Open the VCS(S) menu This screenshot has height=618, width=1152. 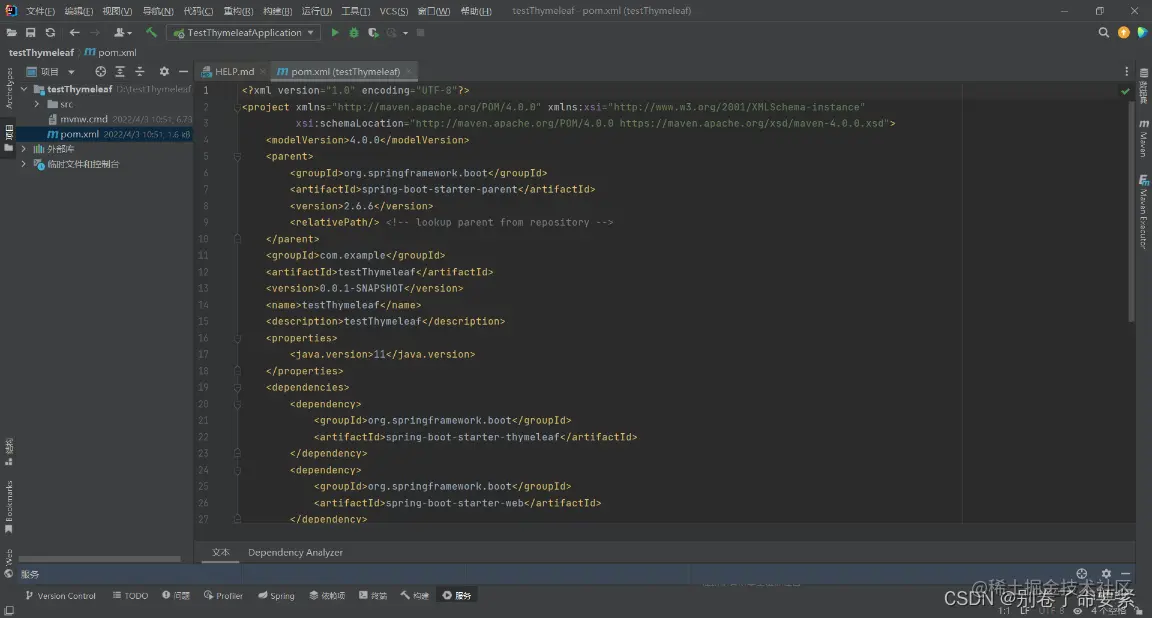394,11
